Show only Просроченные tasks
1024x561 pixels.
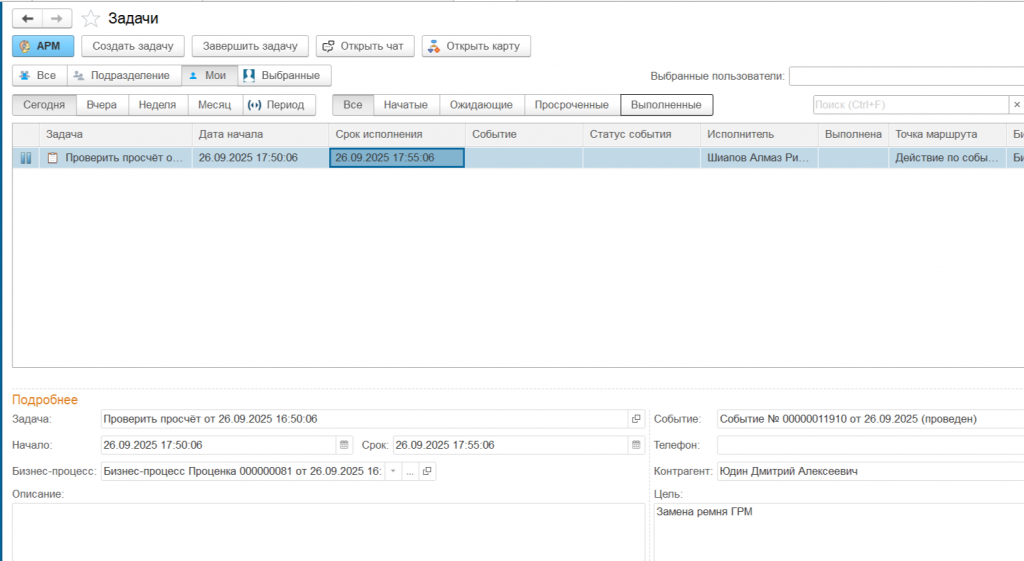click(571, 105)
